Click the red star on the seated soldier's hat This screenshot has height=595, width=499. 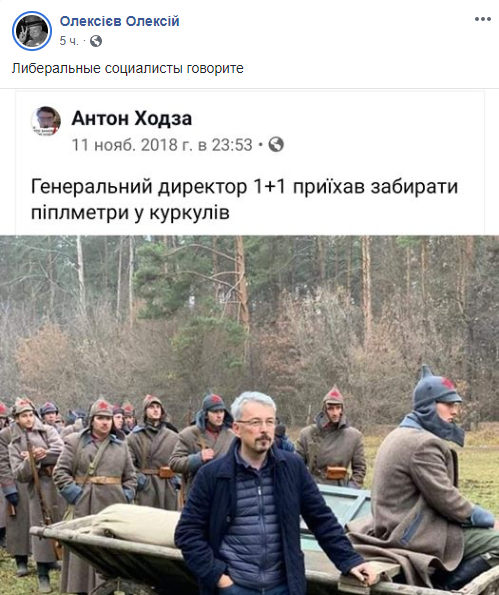click(x=448, y=384)
